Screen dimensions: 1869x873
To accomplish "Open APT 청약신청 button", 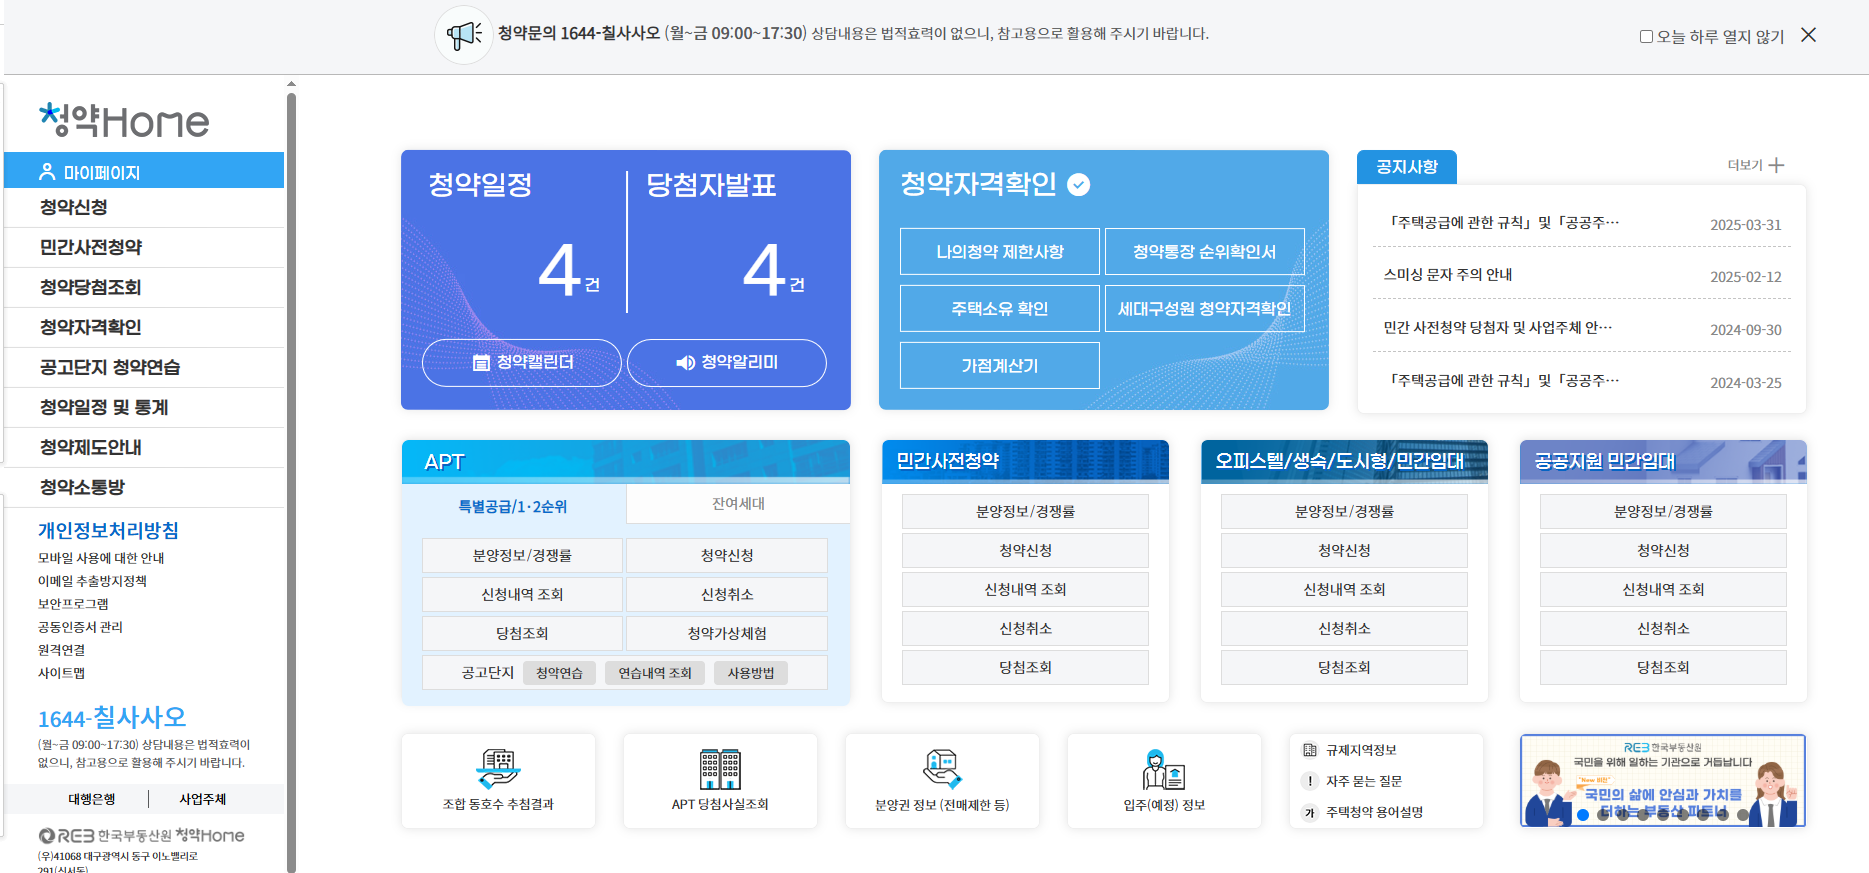I will point(727,555).
